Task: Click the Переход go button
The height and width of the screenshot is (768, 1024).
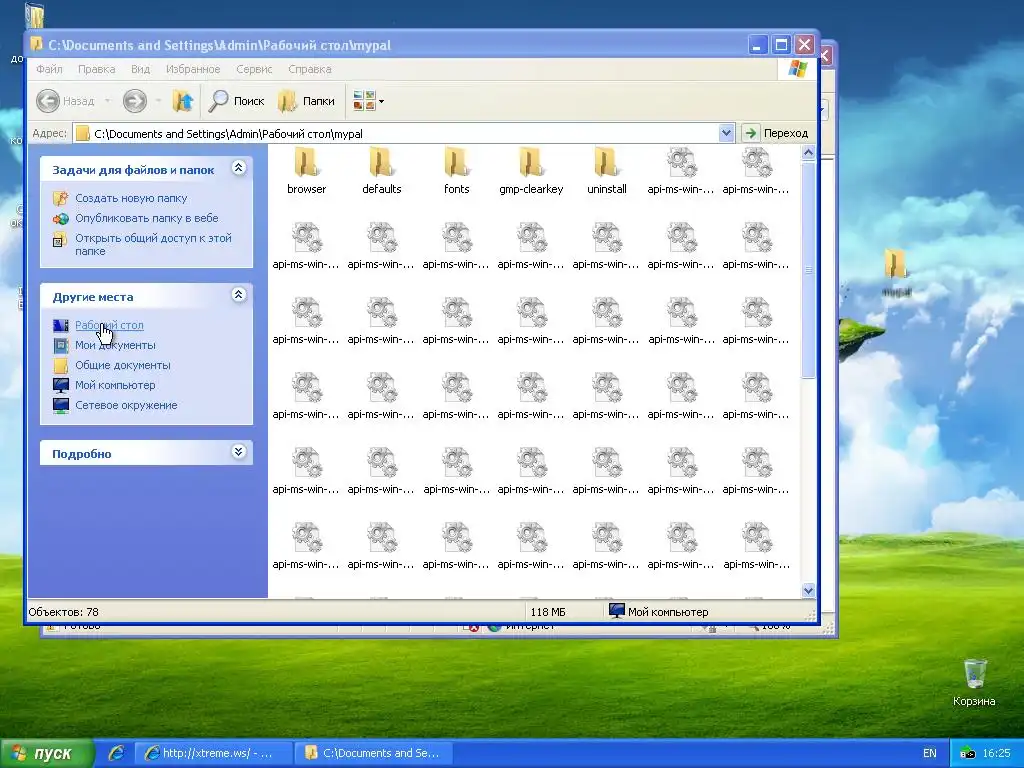Action: (777, 133)
